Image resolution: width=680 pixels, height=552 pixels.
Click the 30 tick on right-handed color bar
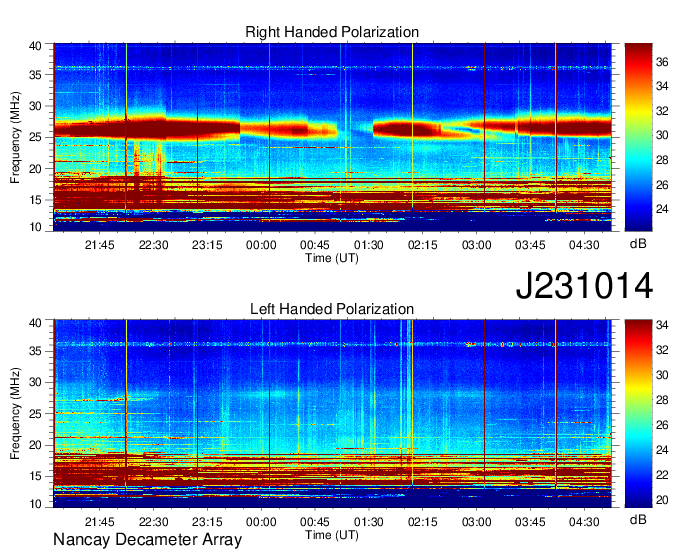coord(662,135)
